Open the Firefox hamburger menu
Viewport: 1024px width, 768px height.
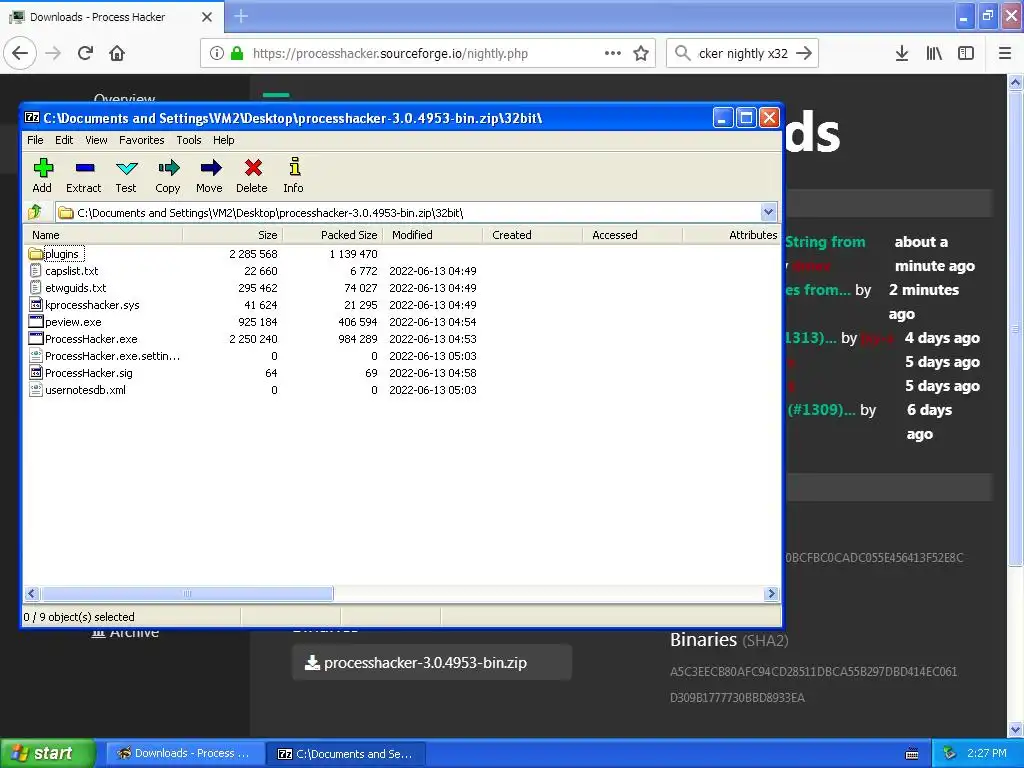point(1005,53)
